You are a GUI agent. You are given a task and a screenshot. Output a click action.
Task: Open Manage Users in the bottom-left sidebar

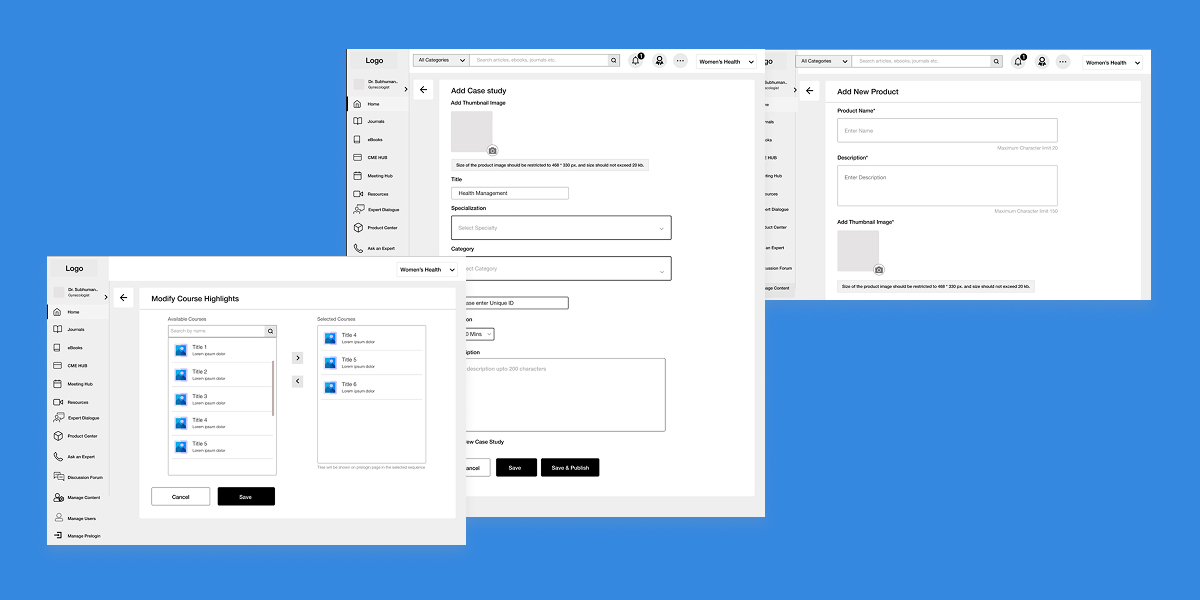point(81,518)
